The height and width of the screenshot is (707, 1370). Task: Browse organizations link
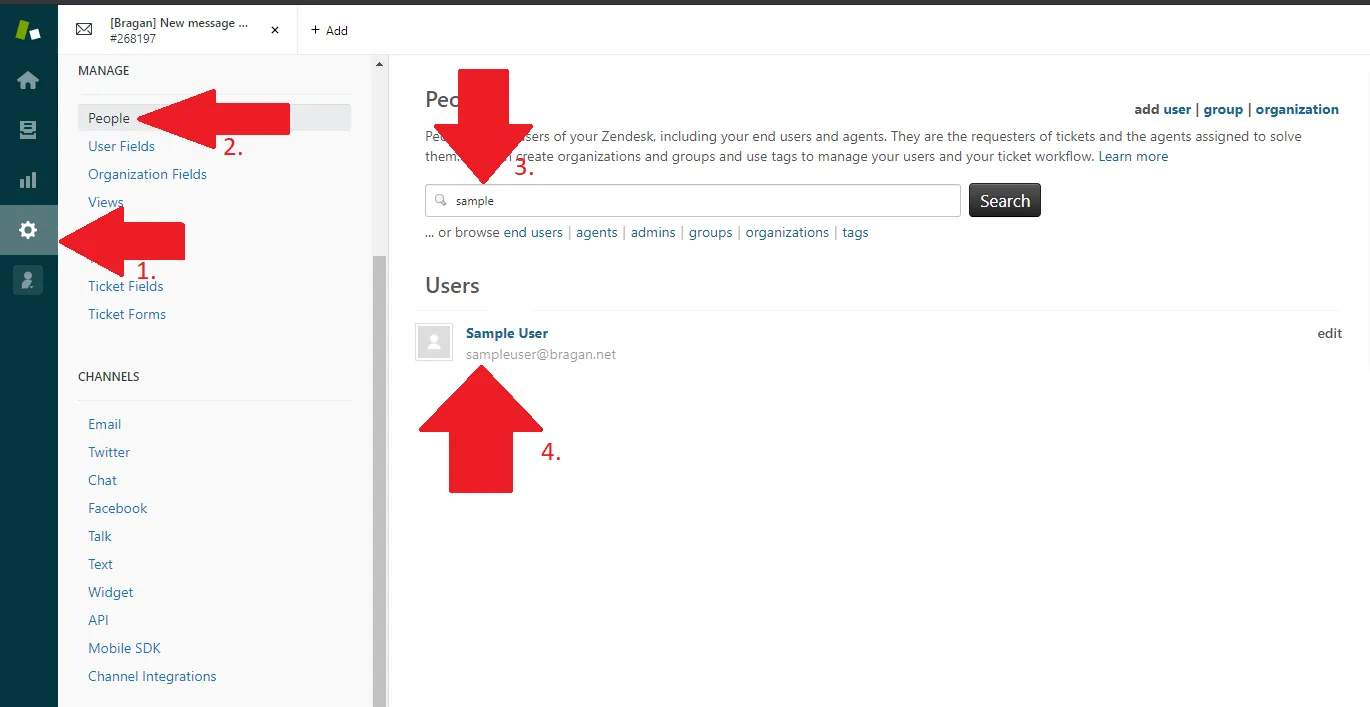pyautogui.click(x=787, y=232)
